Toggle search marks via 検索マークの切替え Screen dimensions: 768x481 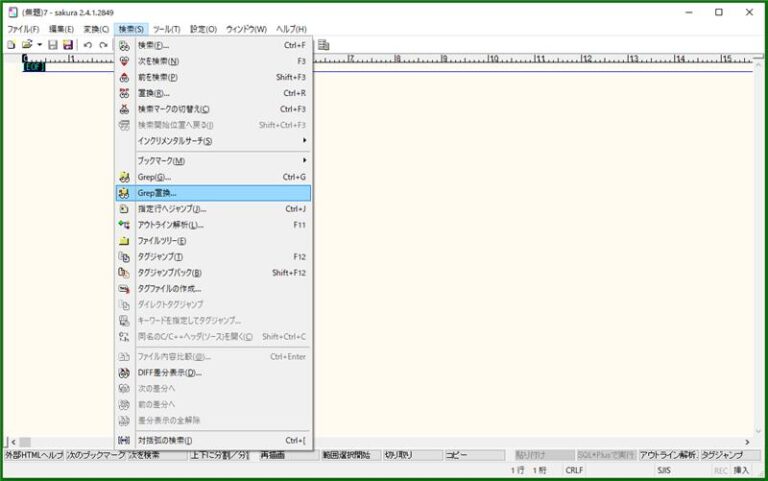point(173,109)
